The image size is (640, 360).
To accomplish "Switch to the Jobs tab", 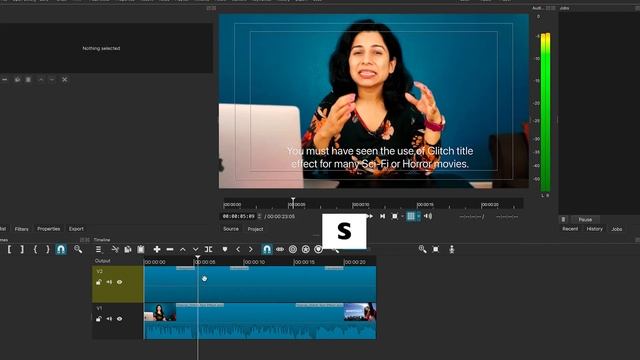I will (x=617, y=229).
